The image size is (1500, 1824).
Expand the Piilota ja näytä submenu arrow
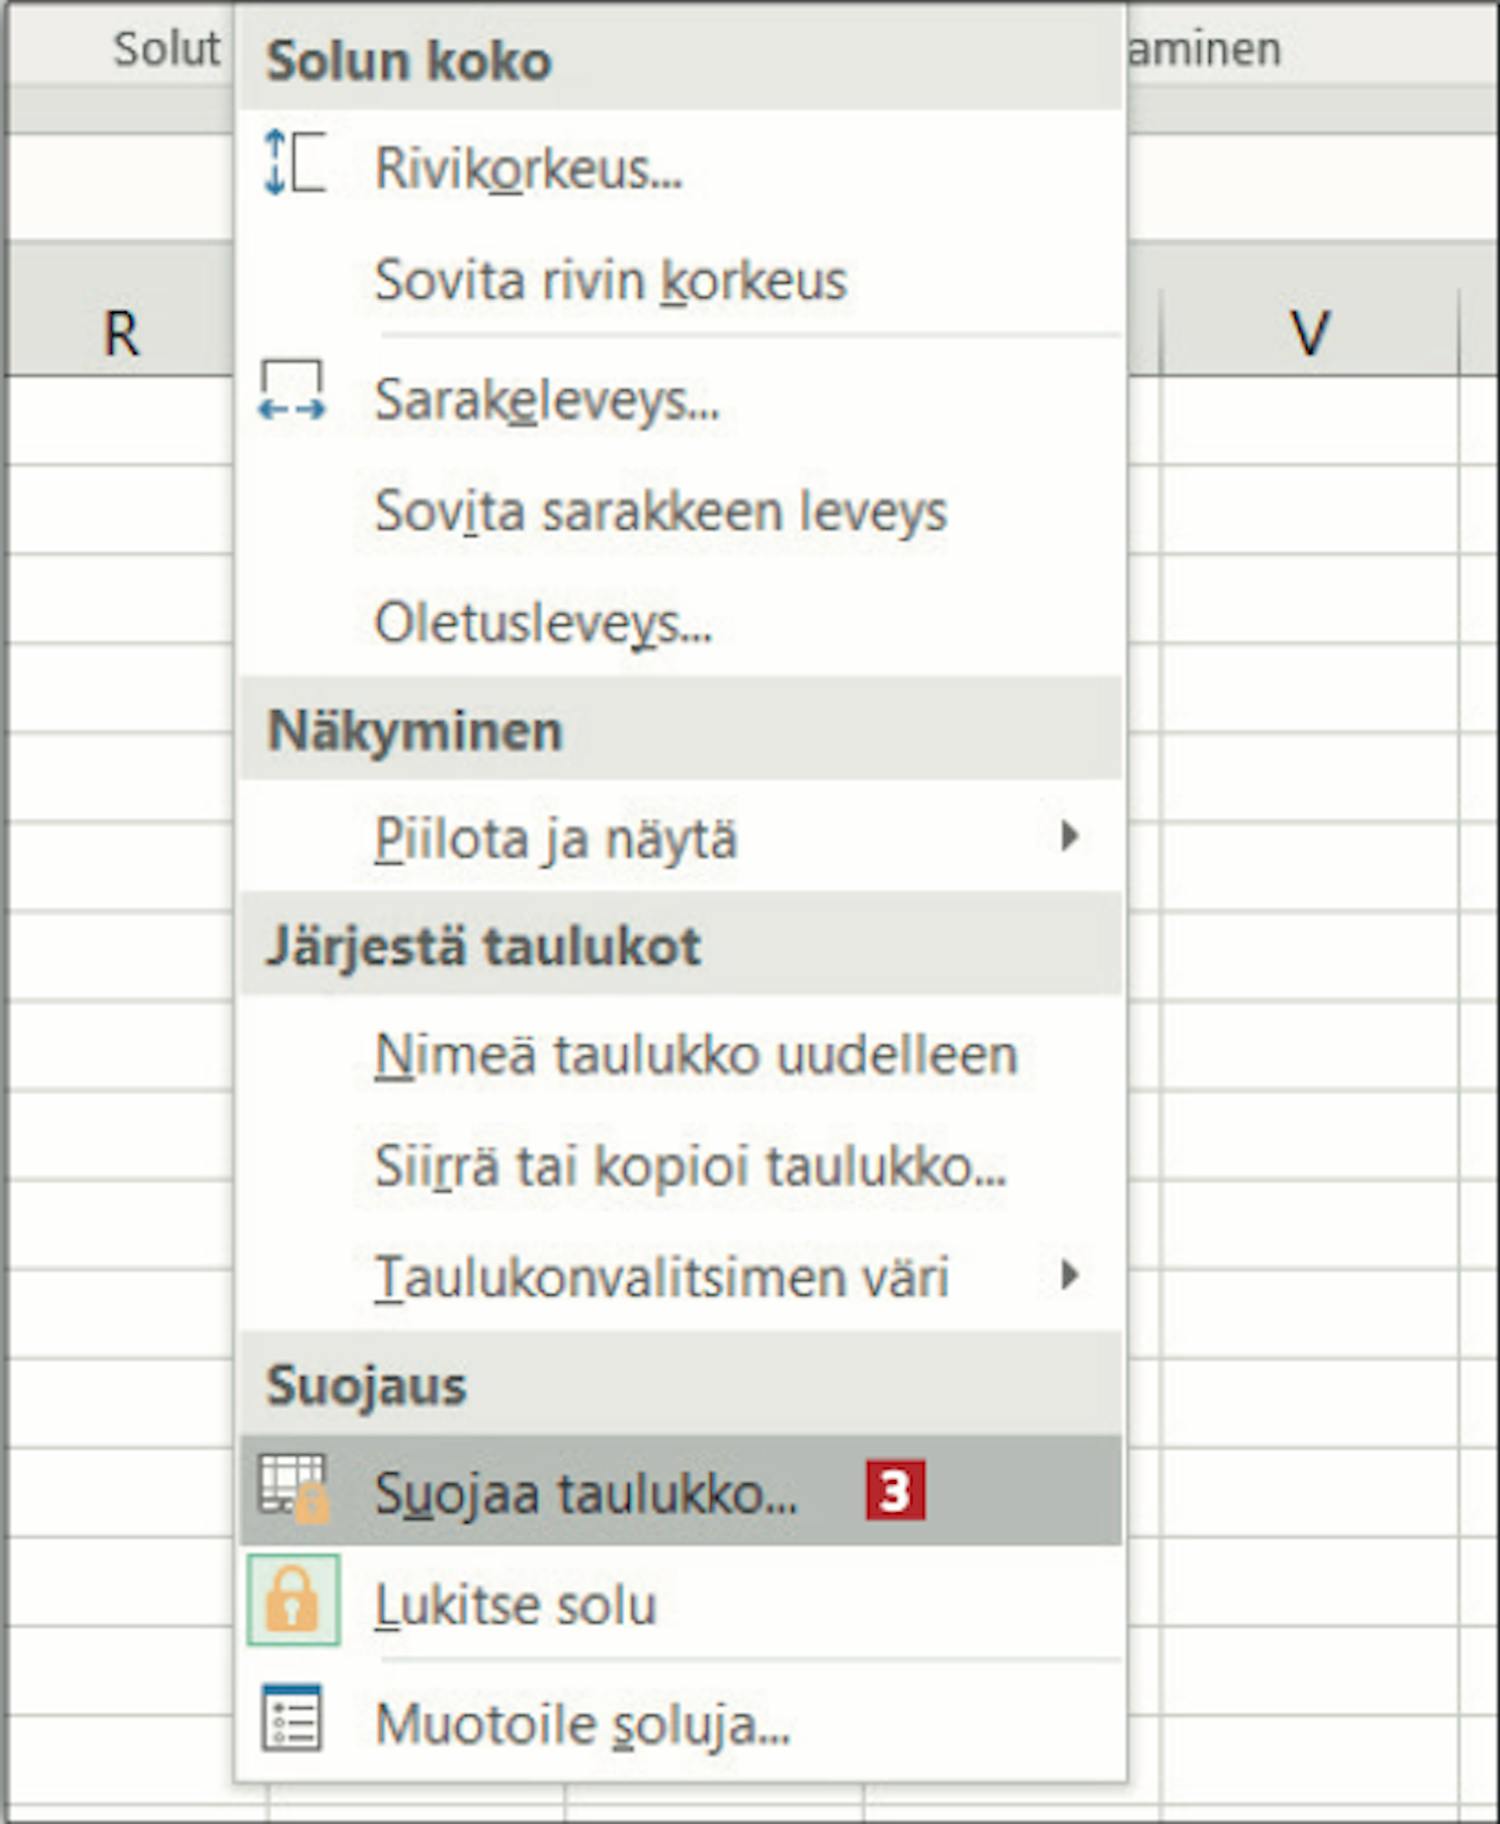1070,835
